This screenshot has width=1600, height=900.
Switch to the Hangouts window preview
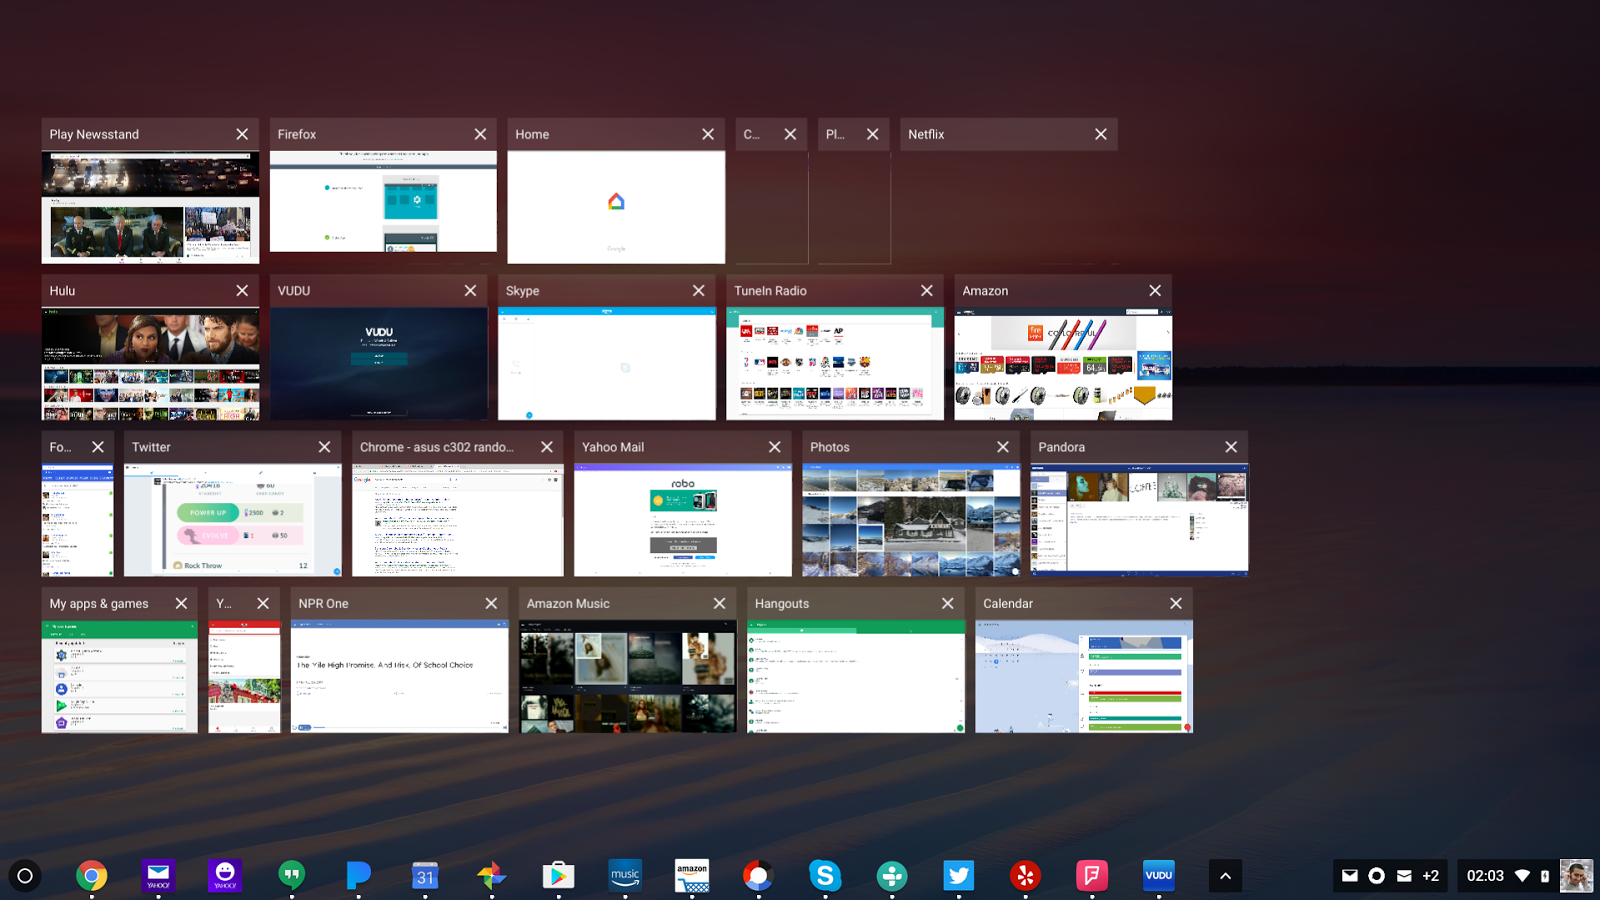[x=856, y=660]
